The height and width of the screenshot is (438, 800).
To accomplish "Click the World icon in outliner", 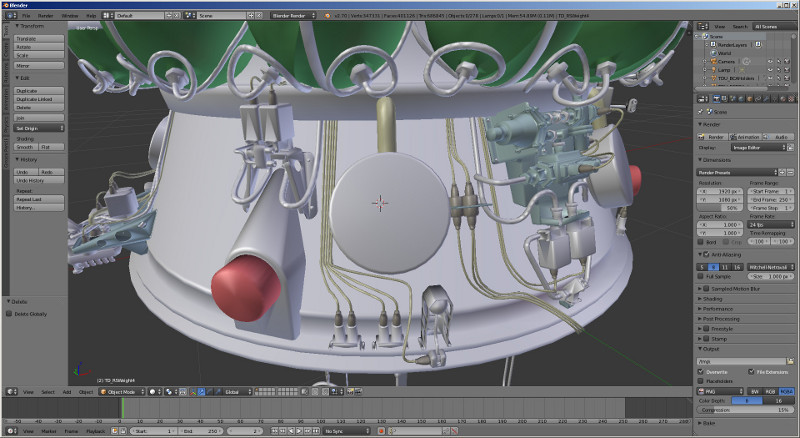I will 712,53.
